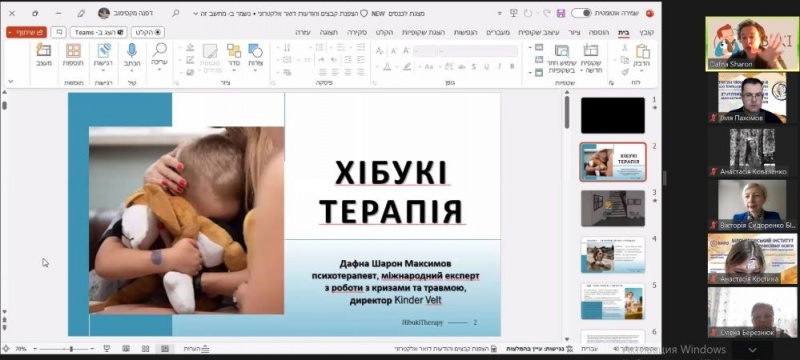The width and height of the screenshot is (800, 360).
Task: Click the Reset slide icon
Action: point(539,60)
